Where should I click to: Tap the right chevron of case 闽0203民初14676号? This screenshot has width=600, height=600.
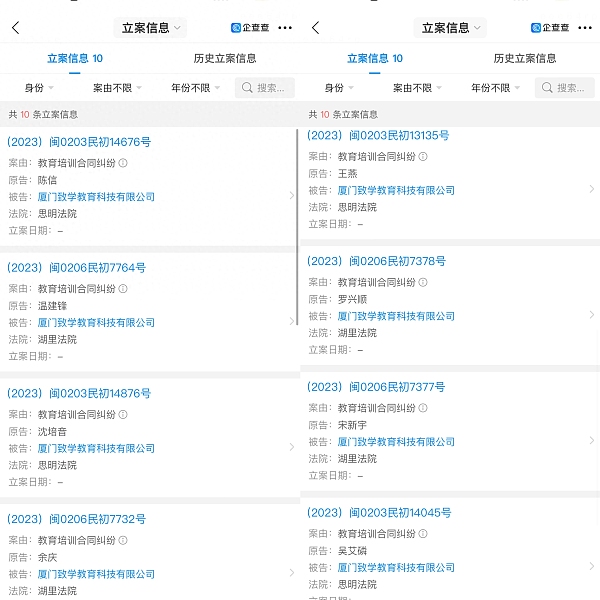click(292, 196)
